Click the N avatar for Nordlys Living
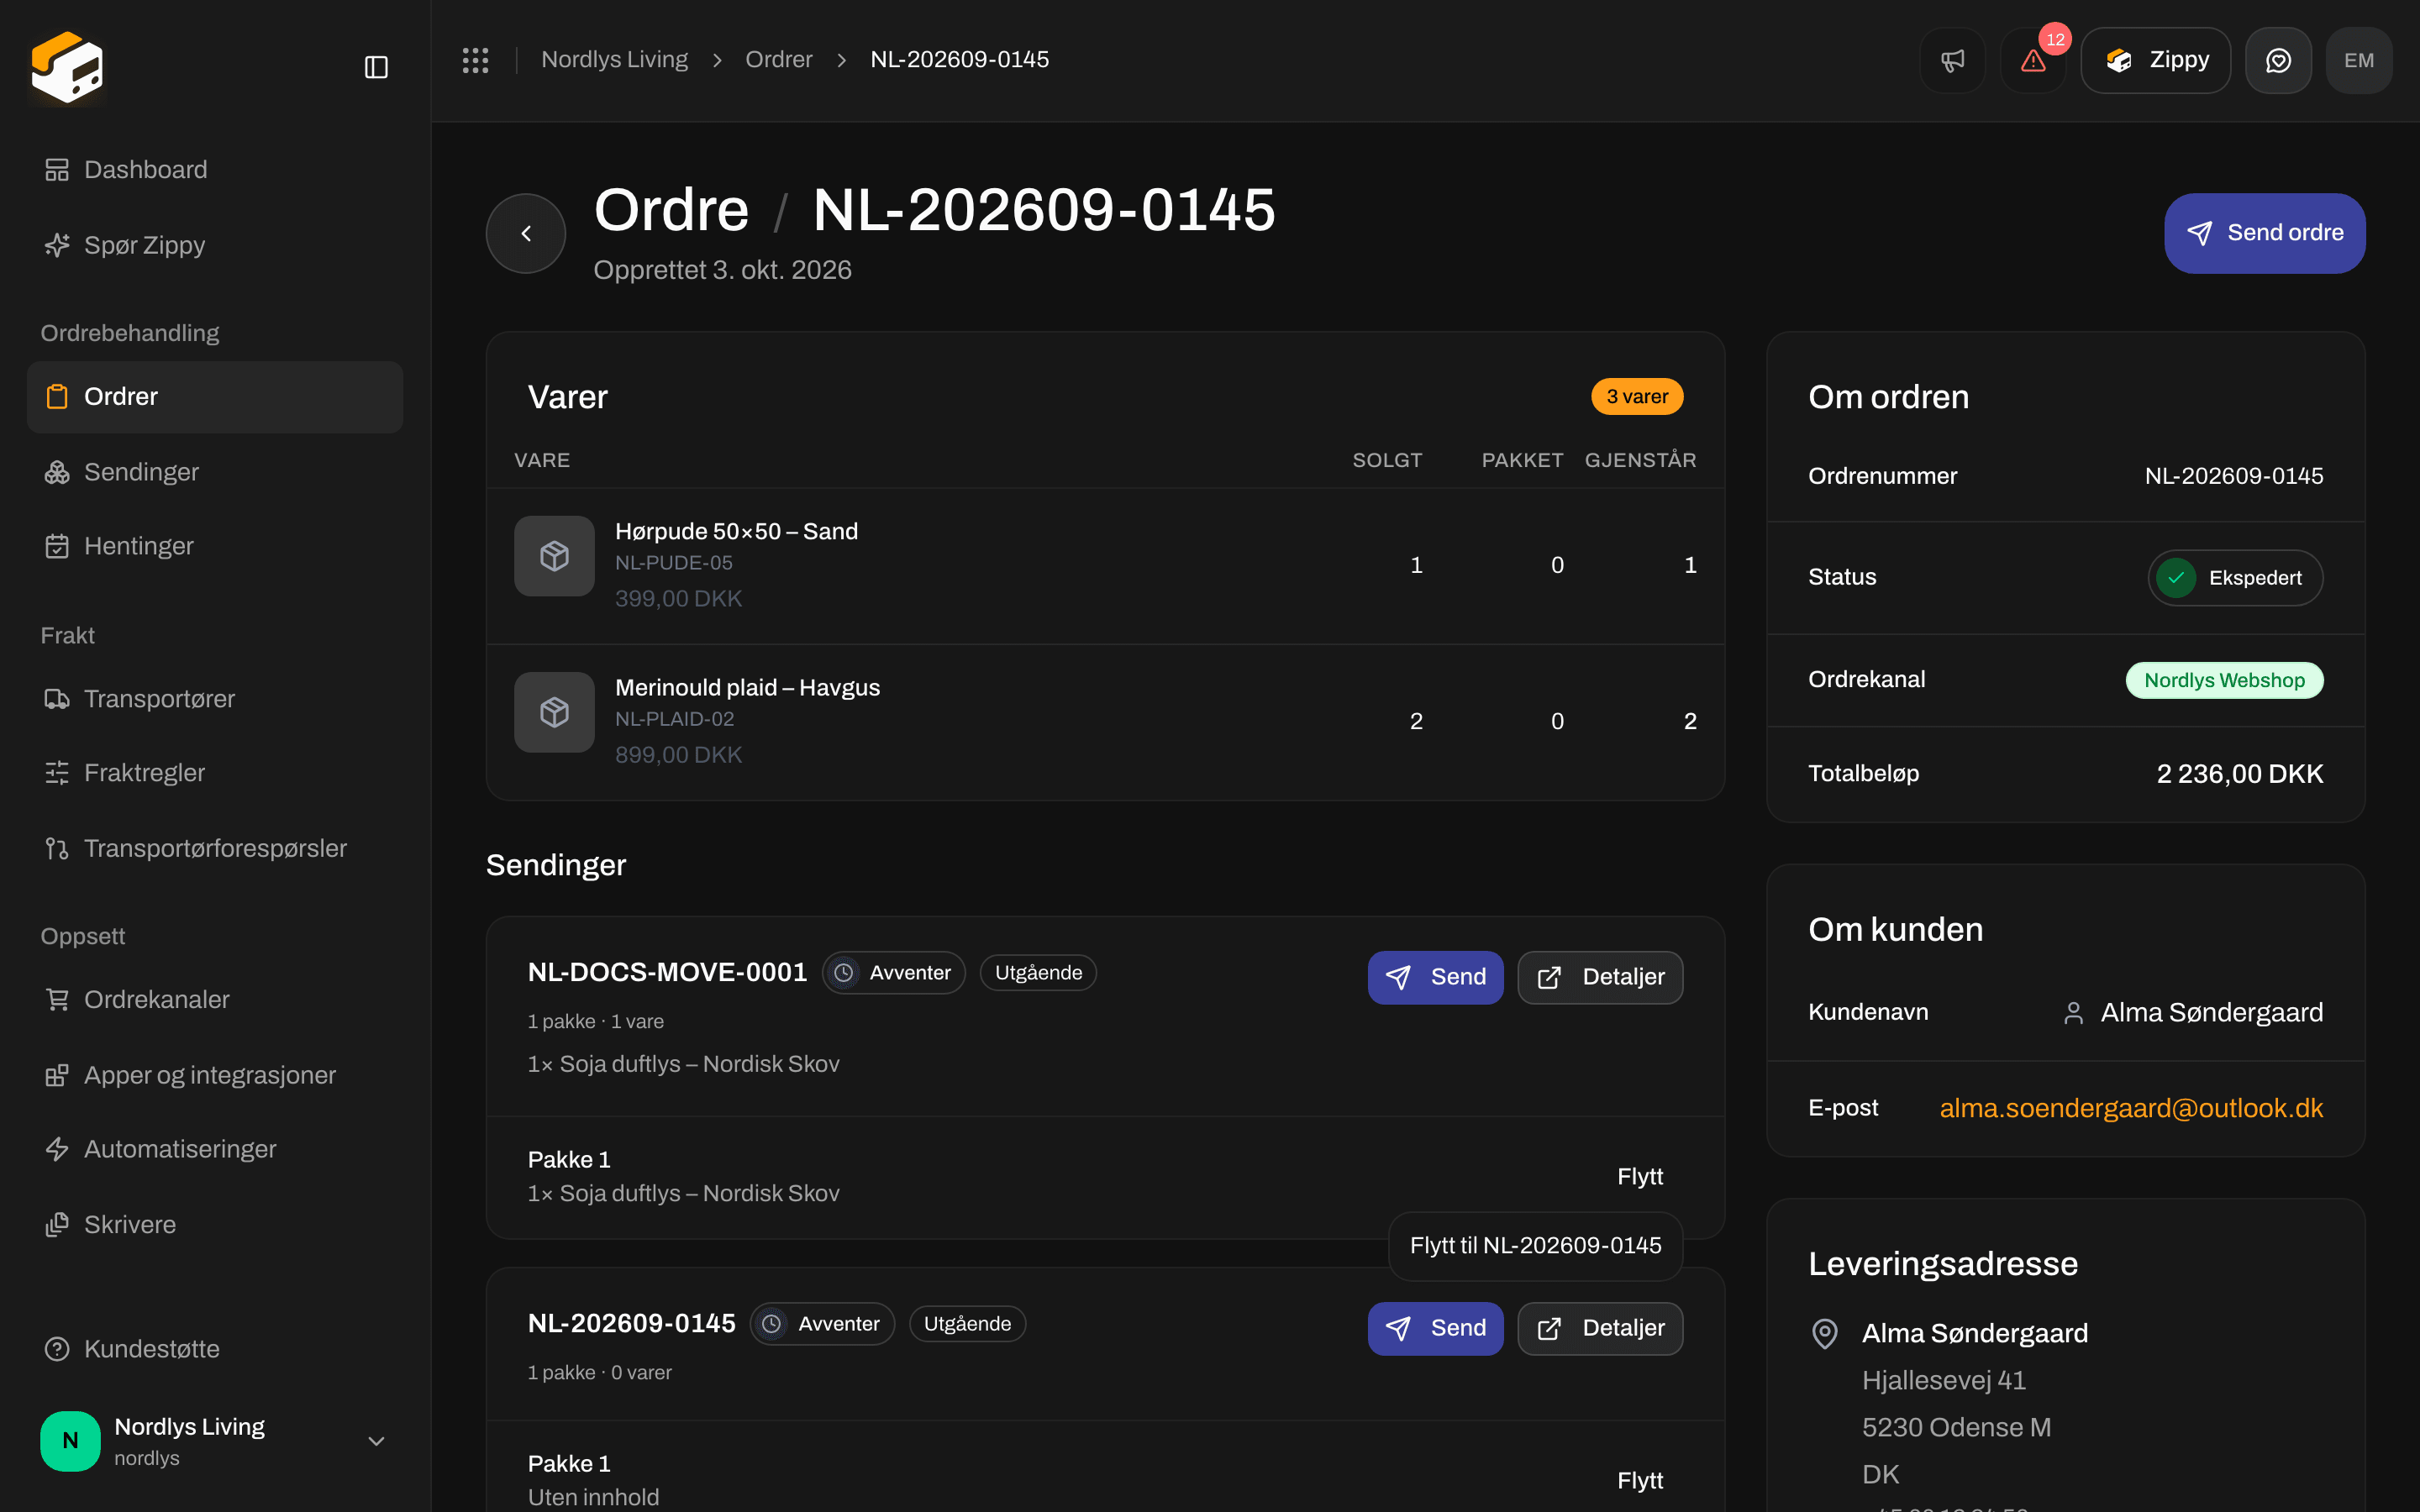This screenshot has width=2420, height=1512. pyautogui.click(x=70, y=1440)
